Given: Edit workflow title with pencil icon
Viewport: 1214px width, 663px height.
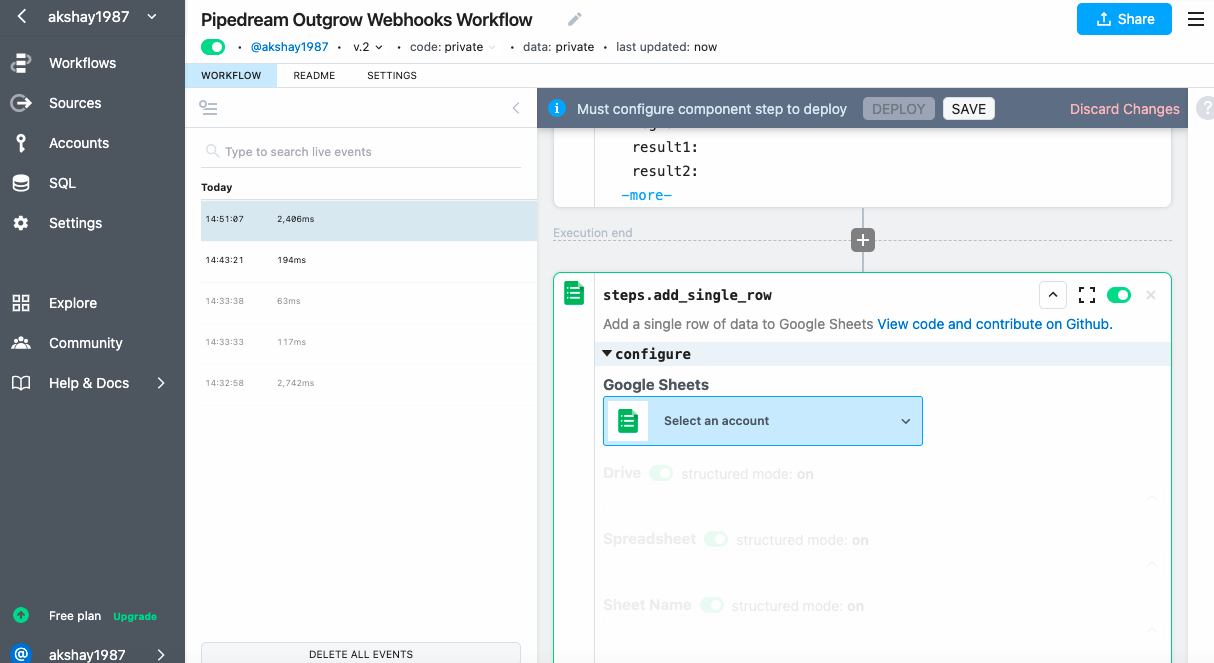Looking at the screenshot, I should (x=574, y=19).
